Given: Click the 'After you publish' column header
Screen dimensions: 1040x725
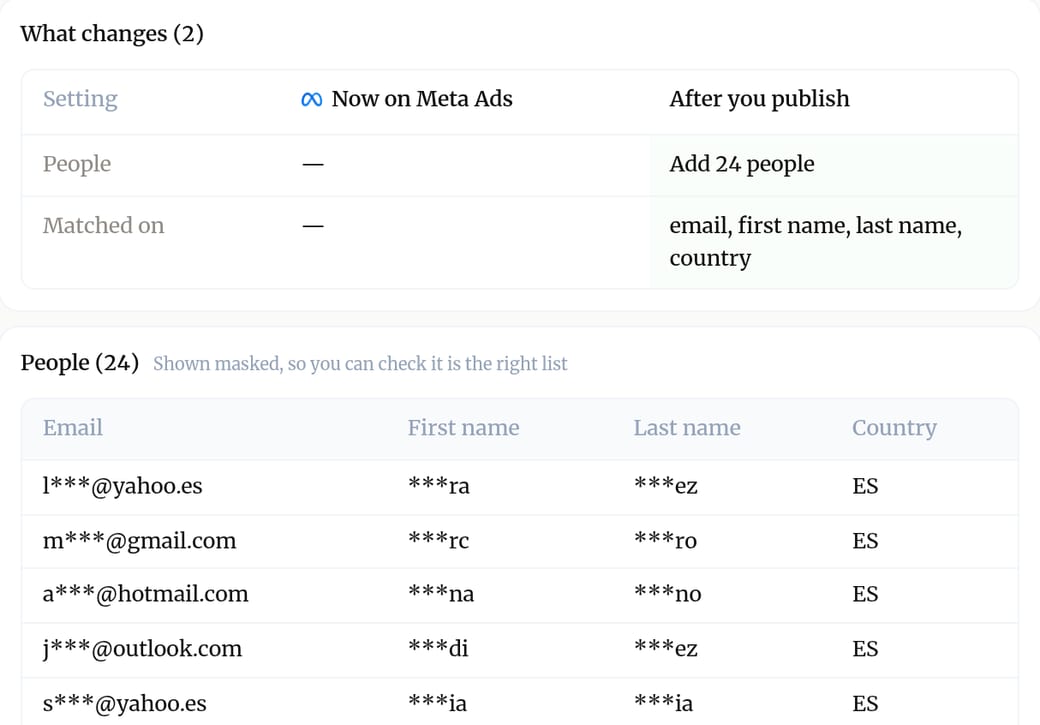Looking at the screenshot, I should [x=759, y=99].
